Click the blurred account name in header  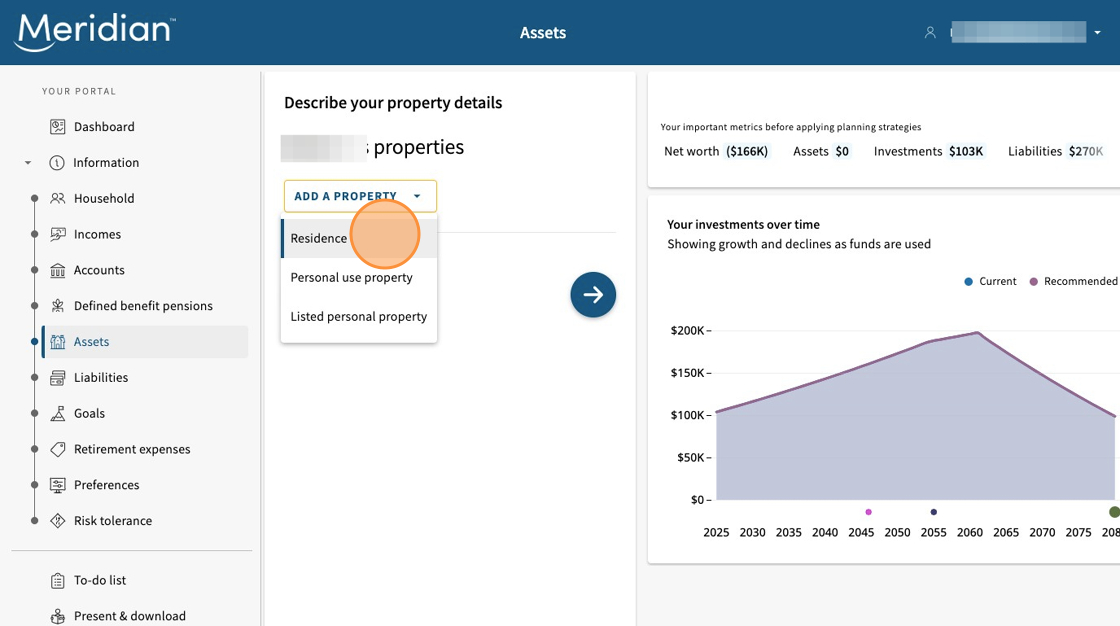(x=1019, y=32)
